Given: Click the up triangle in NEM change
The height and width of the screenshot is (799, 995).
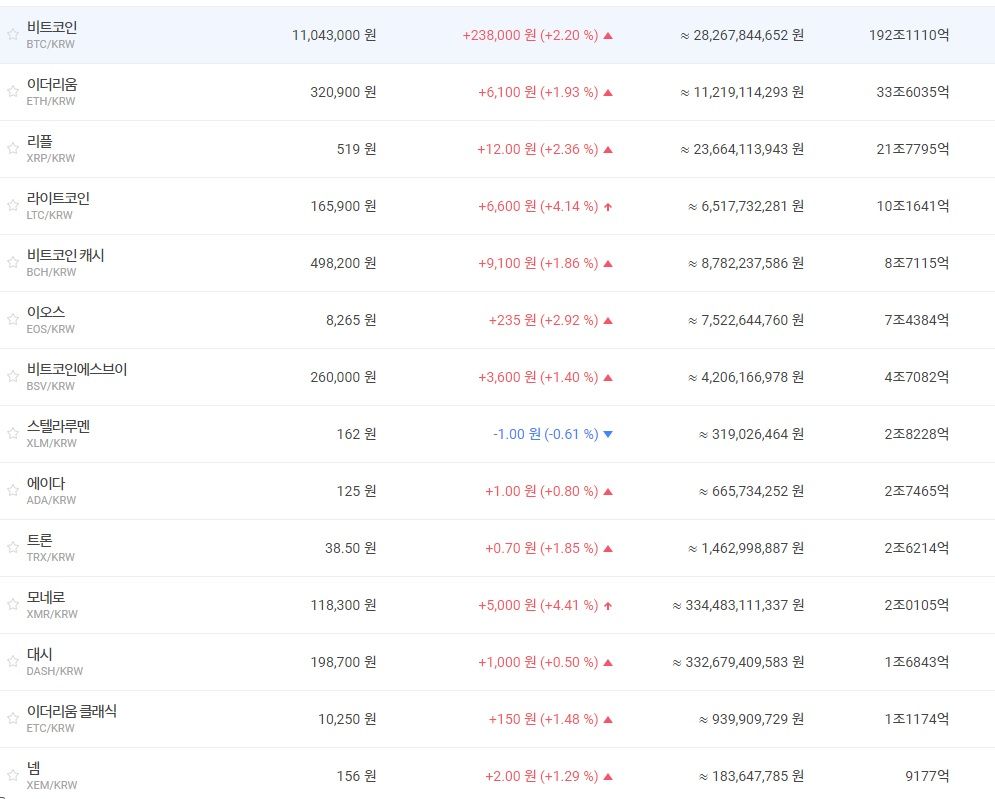Looking at the screenshot, I should [608, 776].
